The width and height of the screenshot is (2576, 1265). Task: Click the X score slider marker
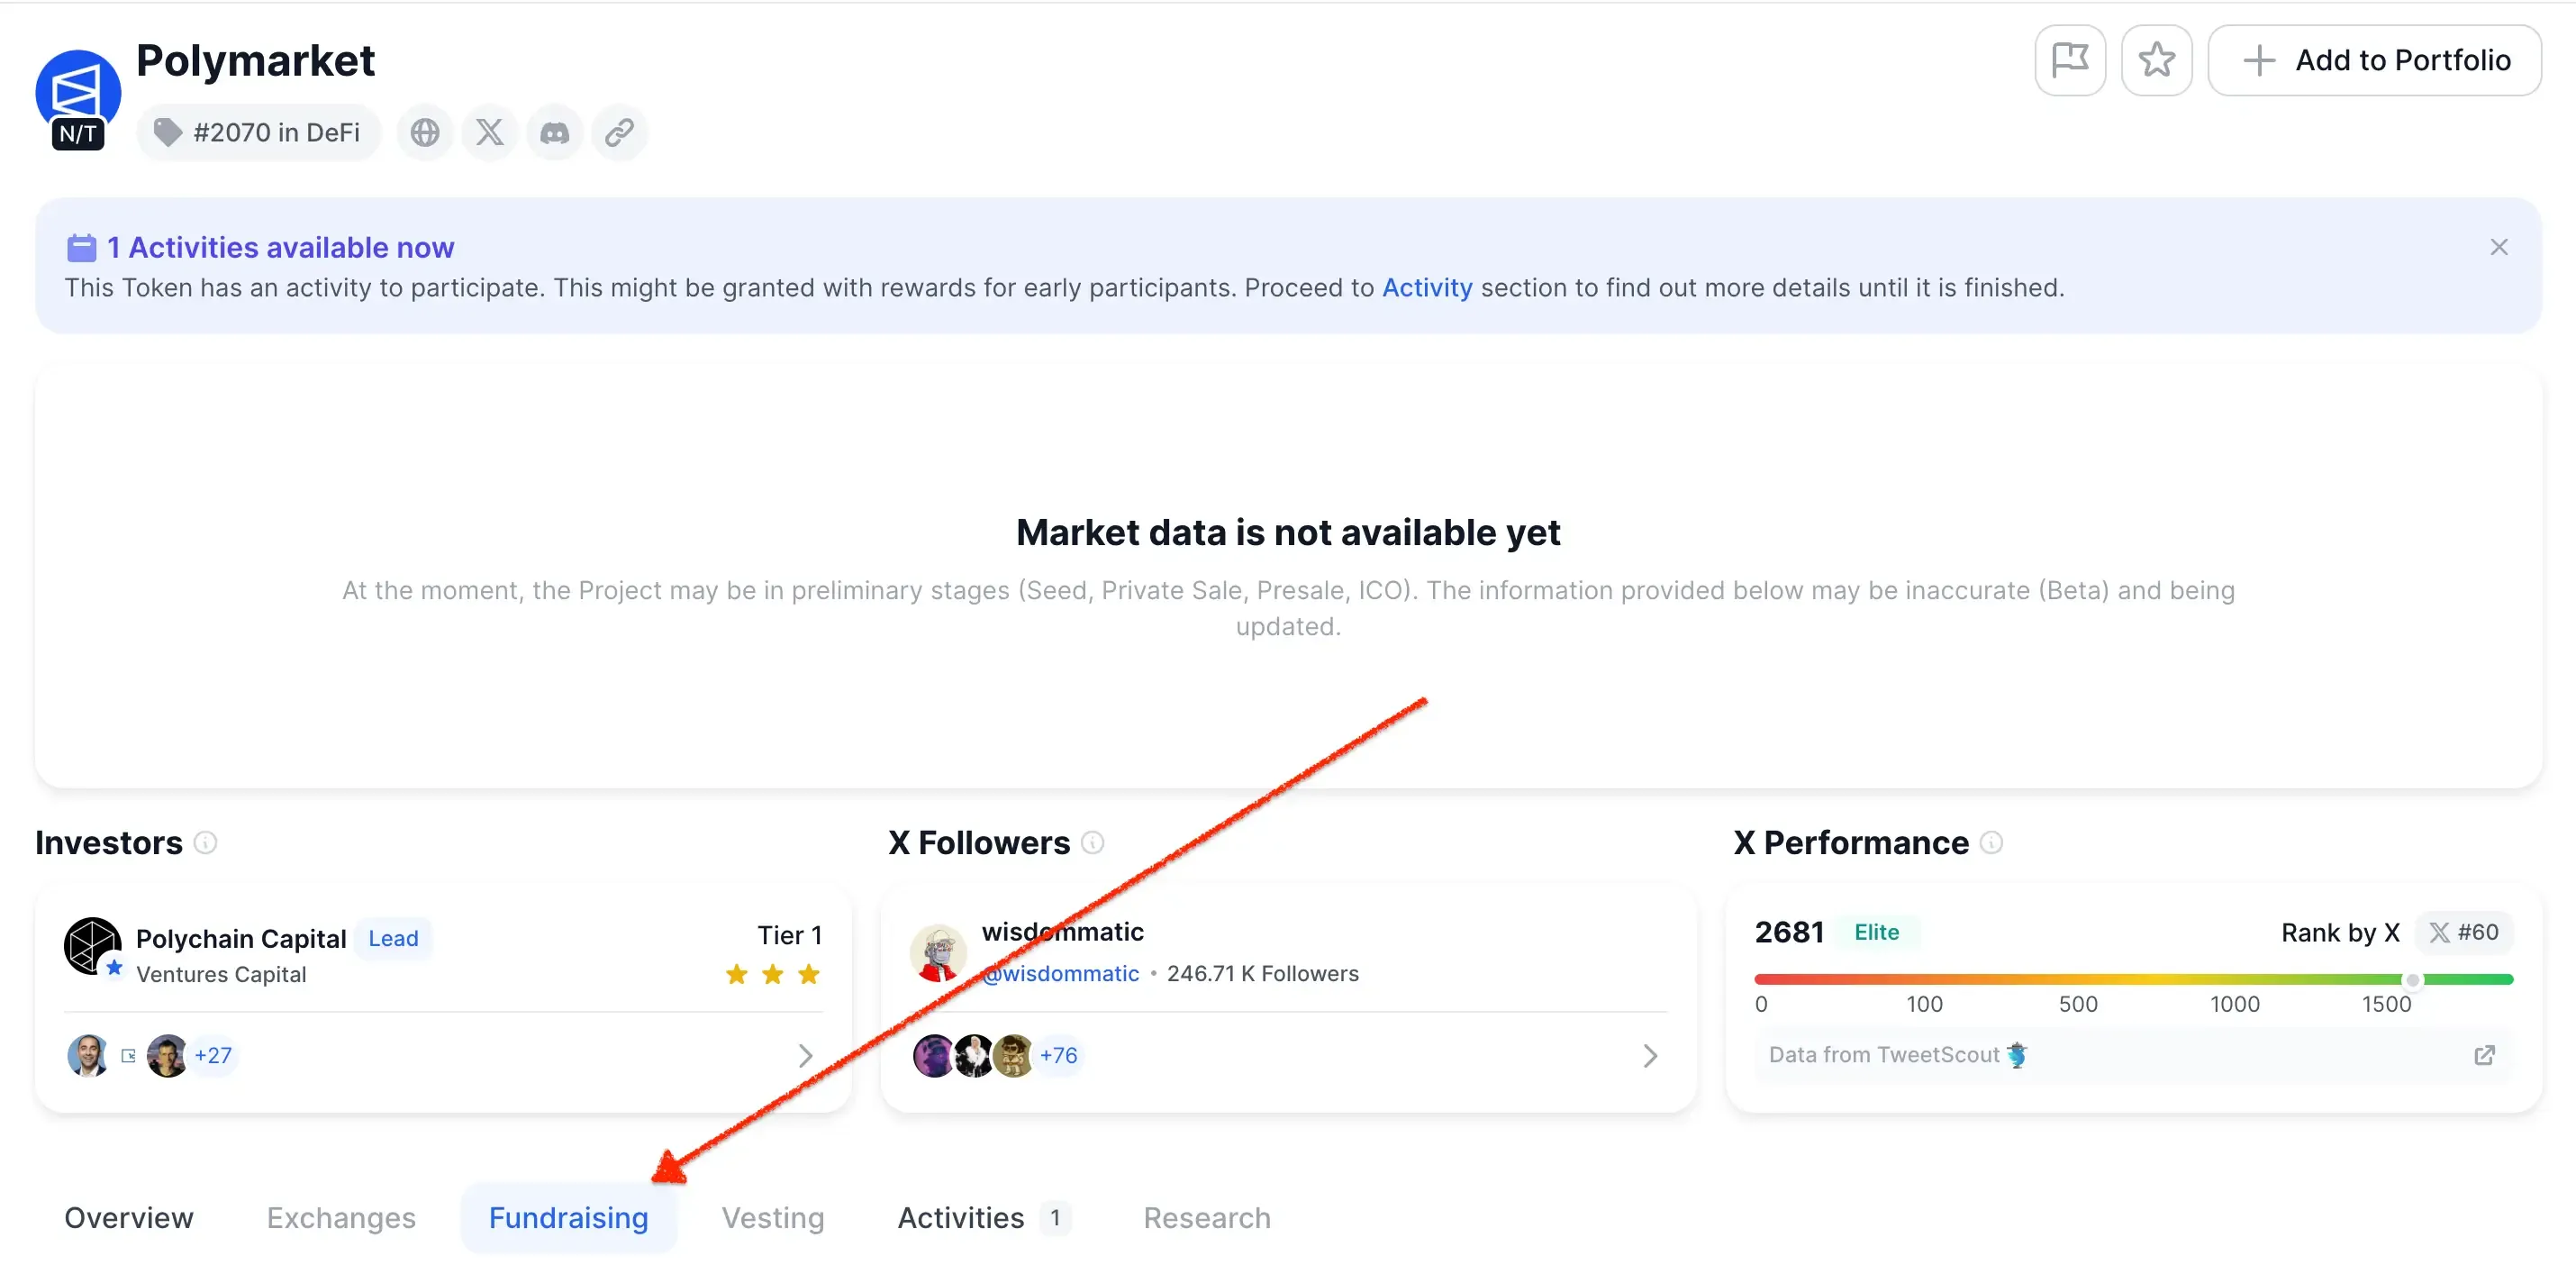click(2412, 980)
